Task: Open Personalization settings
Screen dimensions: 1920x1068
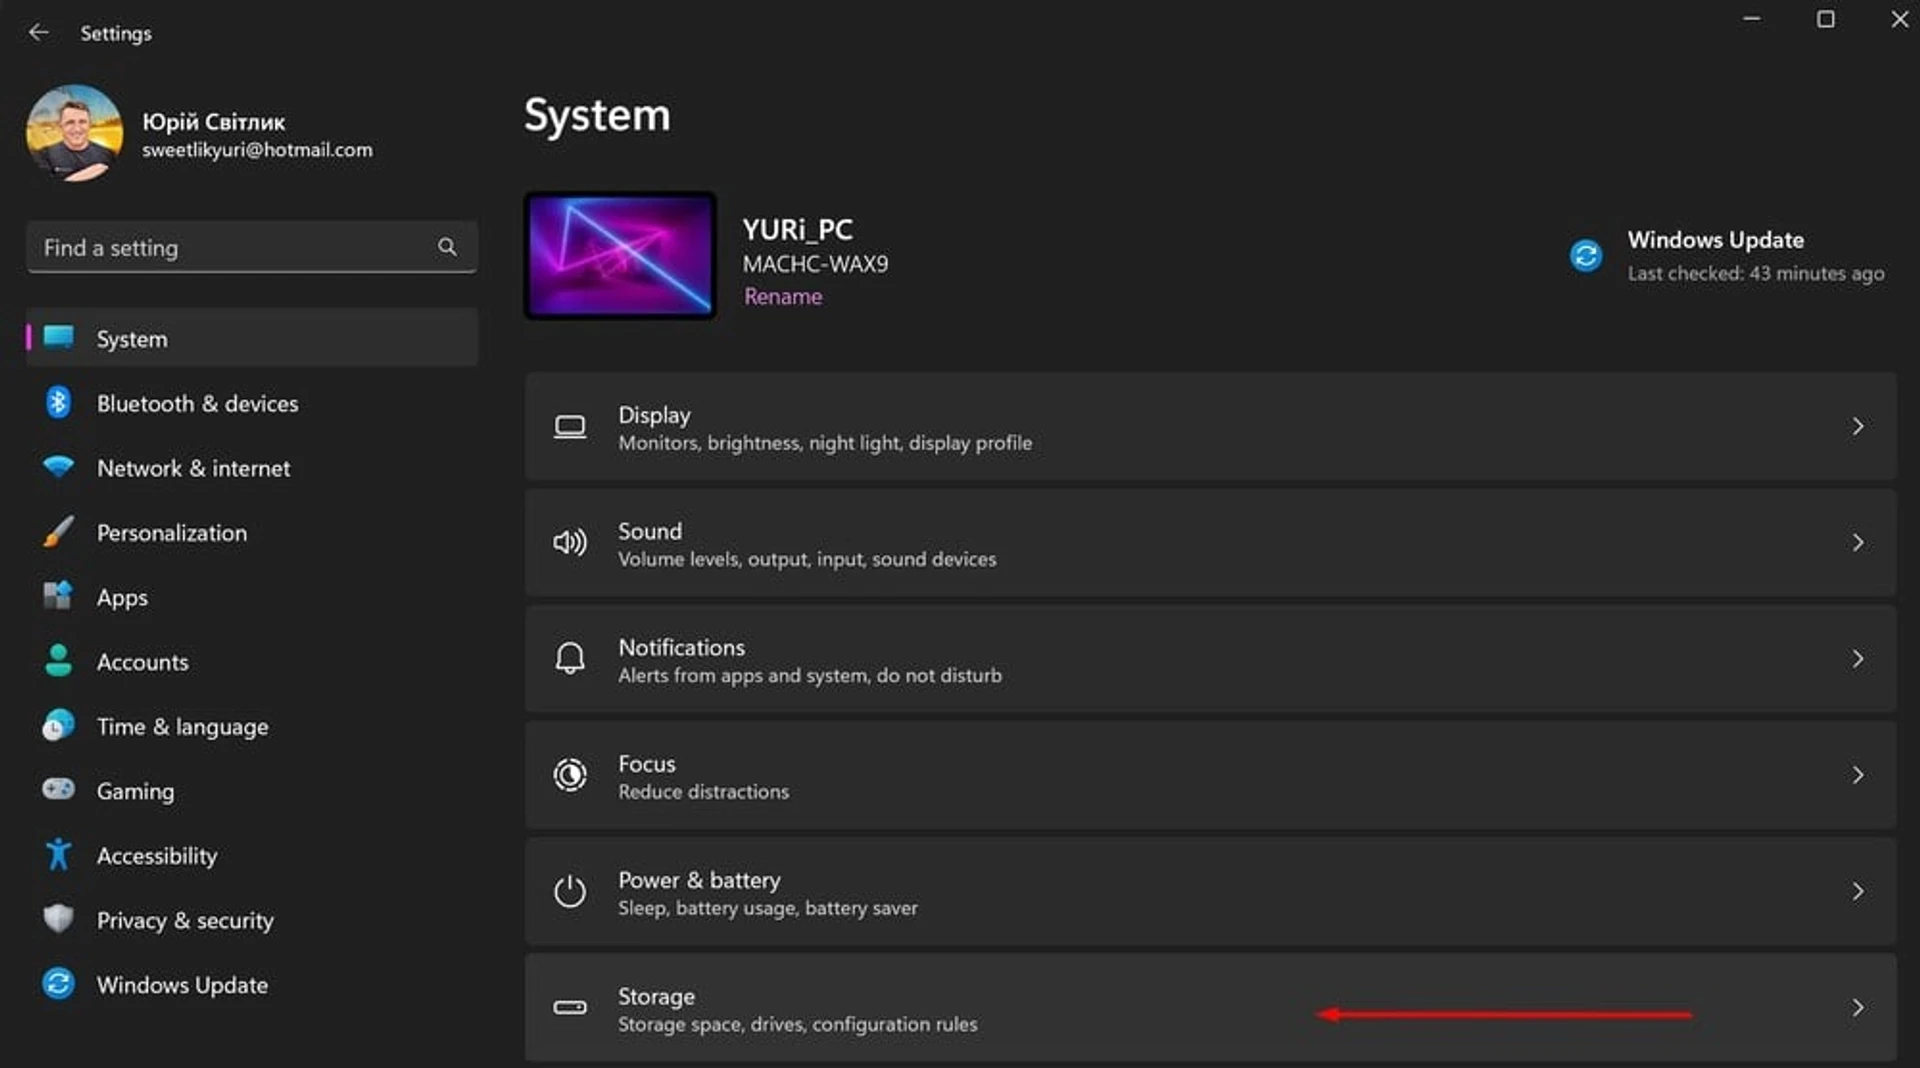Action: click(x=252, y=532)
